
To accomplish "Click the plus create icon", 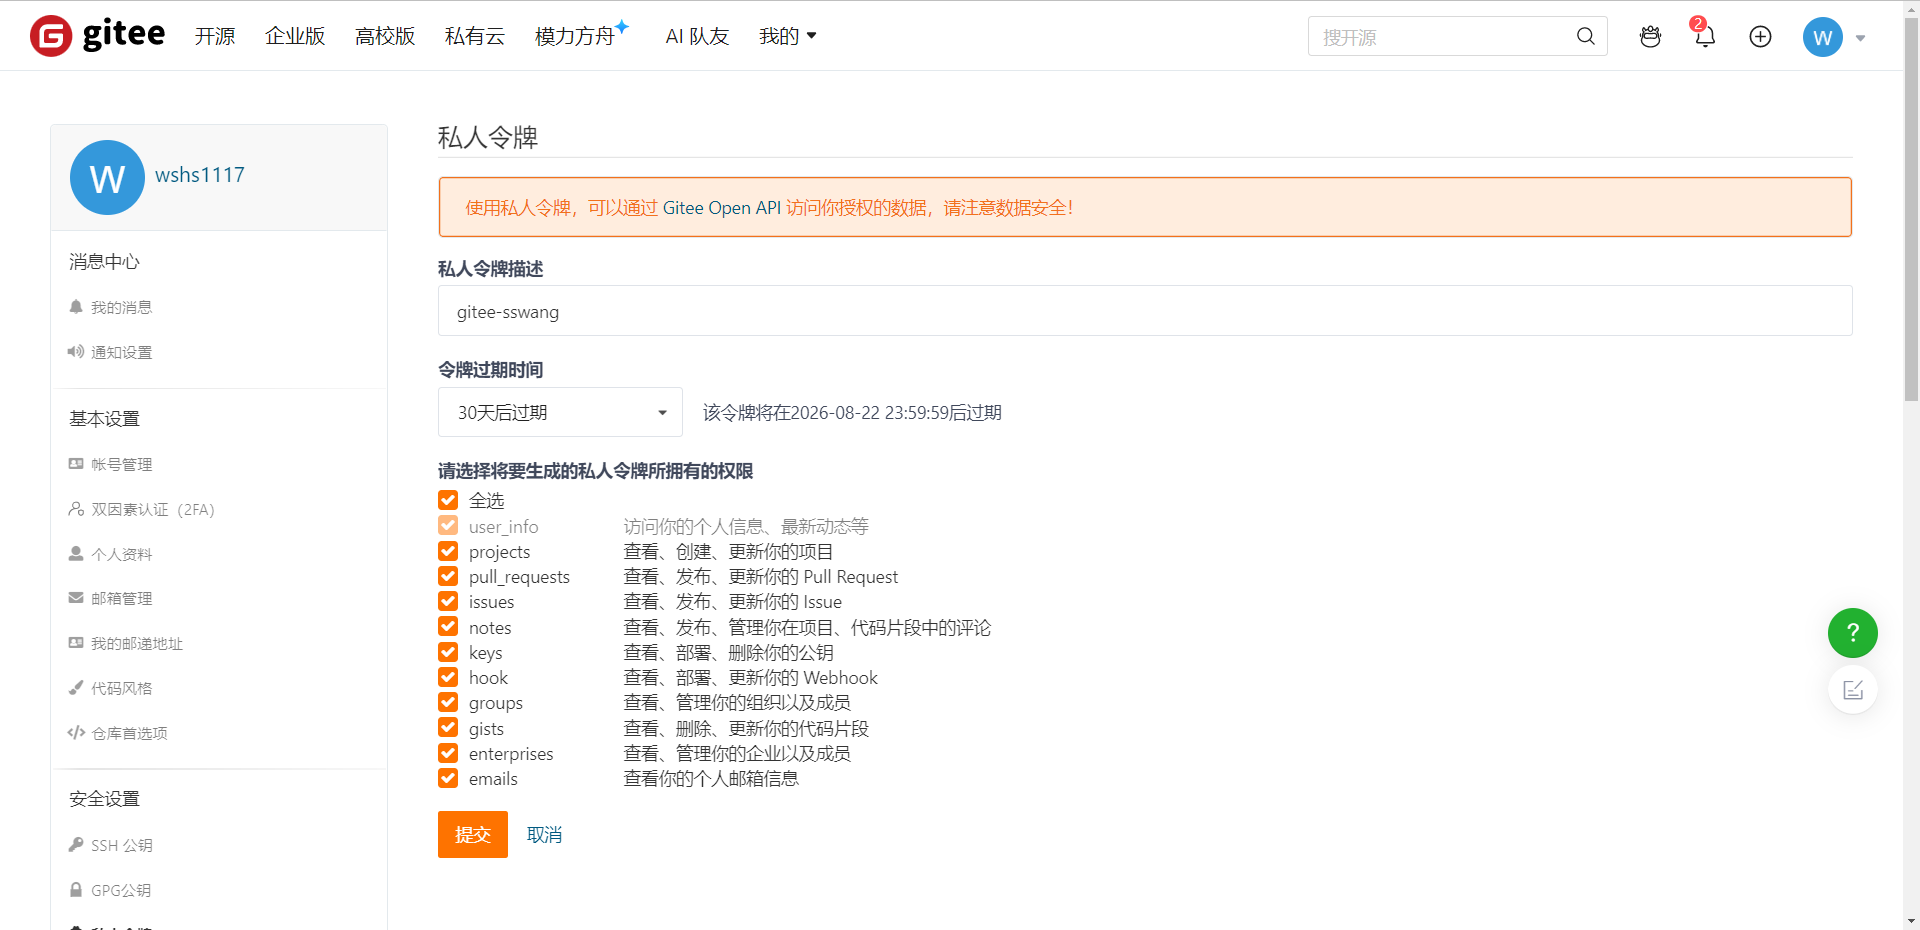I will click(1760, 37).
